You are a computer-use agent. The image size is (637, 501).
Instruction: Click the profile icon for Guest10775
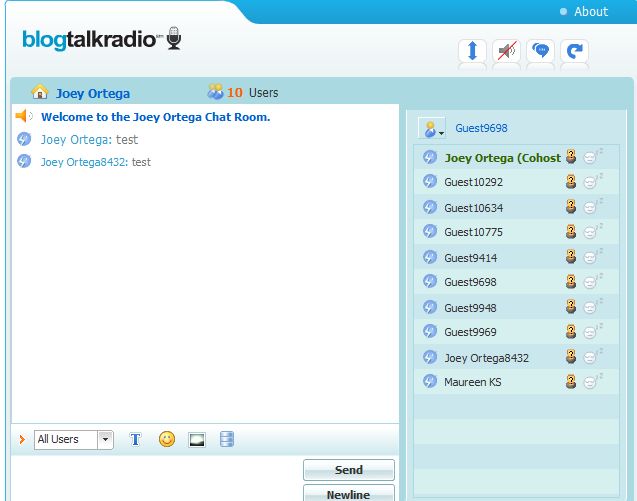point(571,231)
